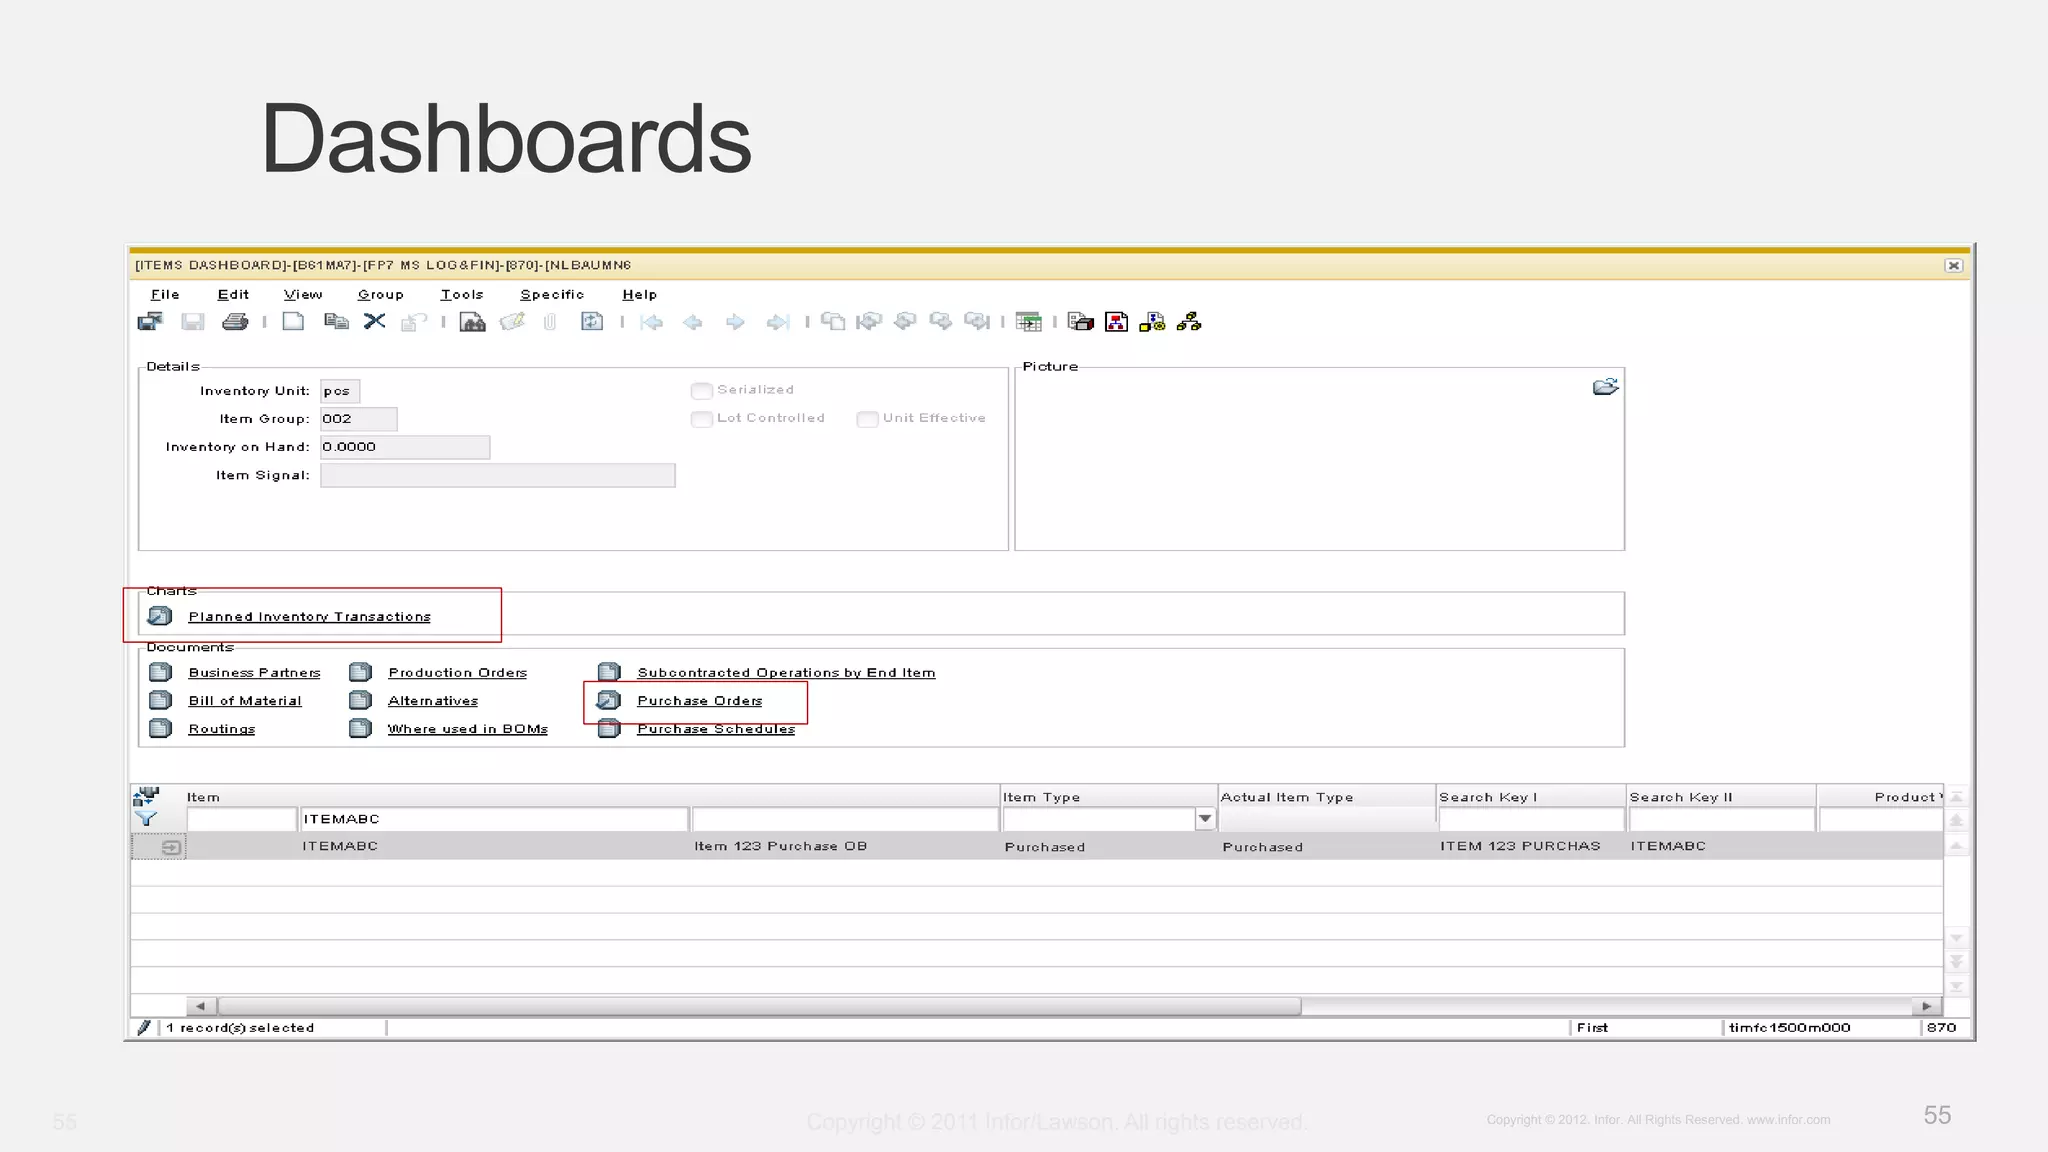Click the Item Group input field
The height and width of the screenshot is (1152, 2048).
tap(358, 419)
